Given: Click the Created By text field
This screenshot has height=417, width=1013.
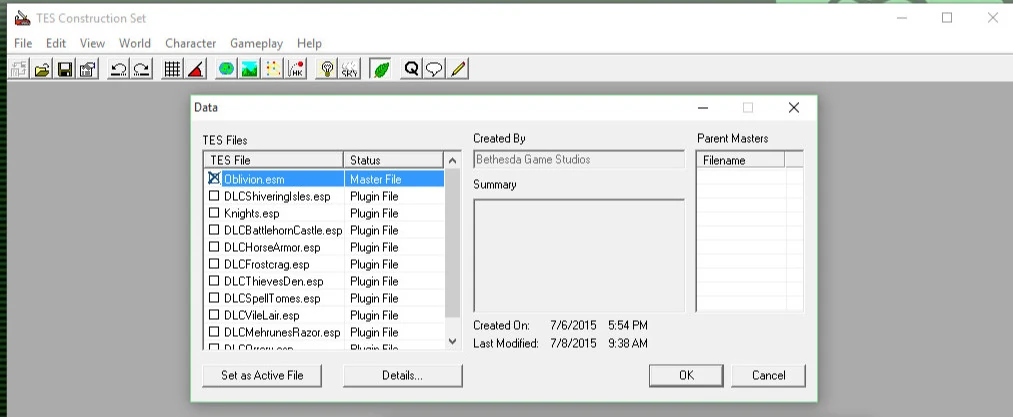Looking at the screenshot, I should [579, 160].
